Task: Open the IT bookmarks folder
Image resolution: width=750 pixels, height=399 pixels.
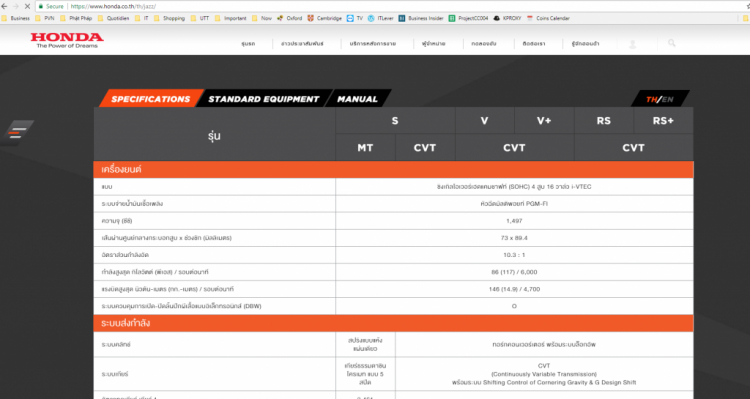Action: (x=142, y=18)
